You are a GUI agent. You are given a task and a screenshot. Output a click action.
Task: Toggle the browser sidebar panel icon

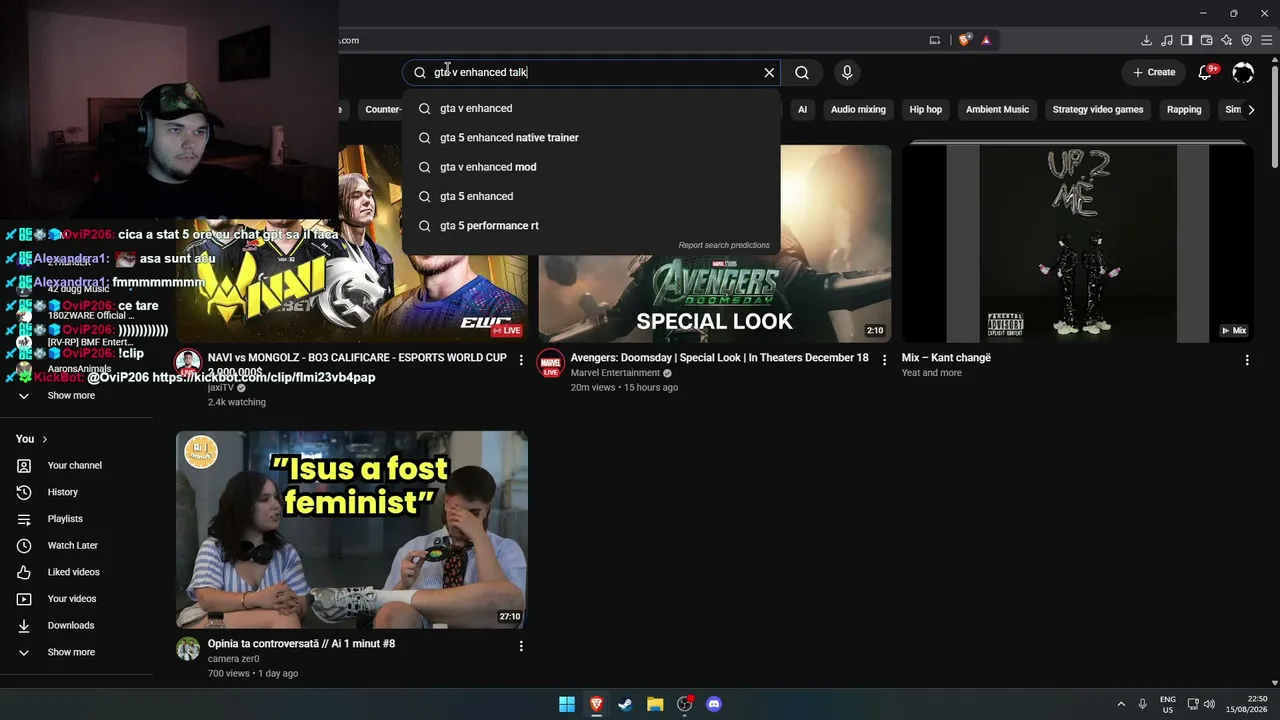pos(1186,40)
